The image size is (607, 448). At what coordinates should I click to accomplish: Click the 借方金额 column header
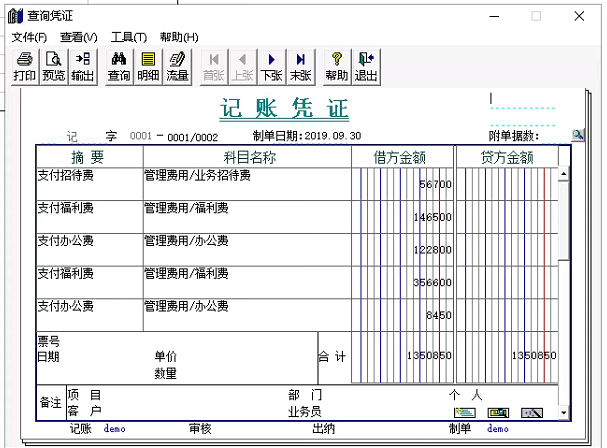click(402, 157)
